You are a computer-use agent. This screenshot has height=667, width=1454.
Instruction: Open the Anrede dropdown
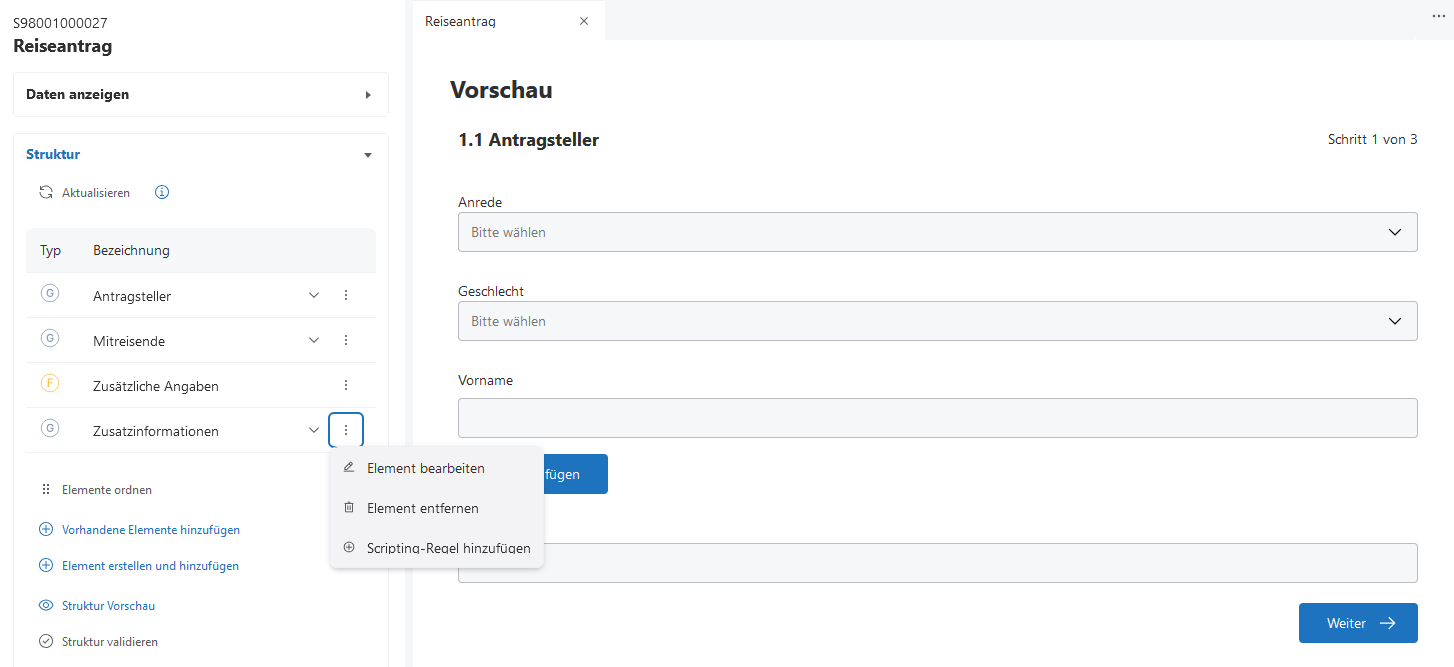click(x=937, y=232)
